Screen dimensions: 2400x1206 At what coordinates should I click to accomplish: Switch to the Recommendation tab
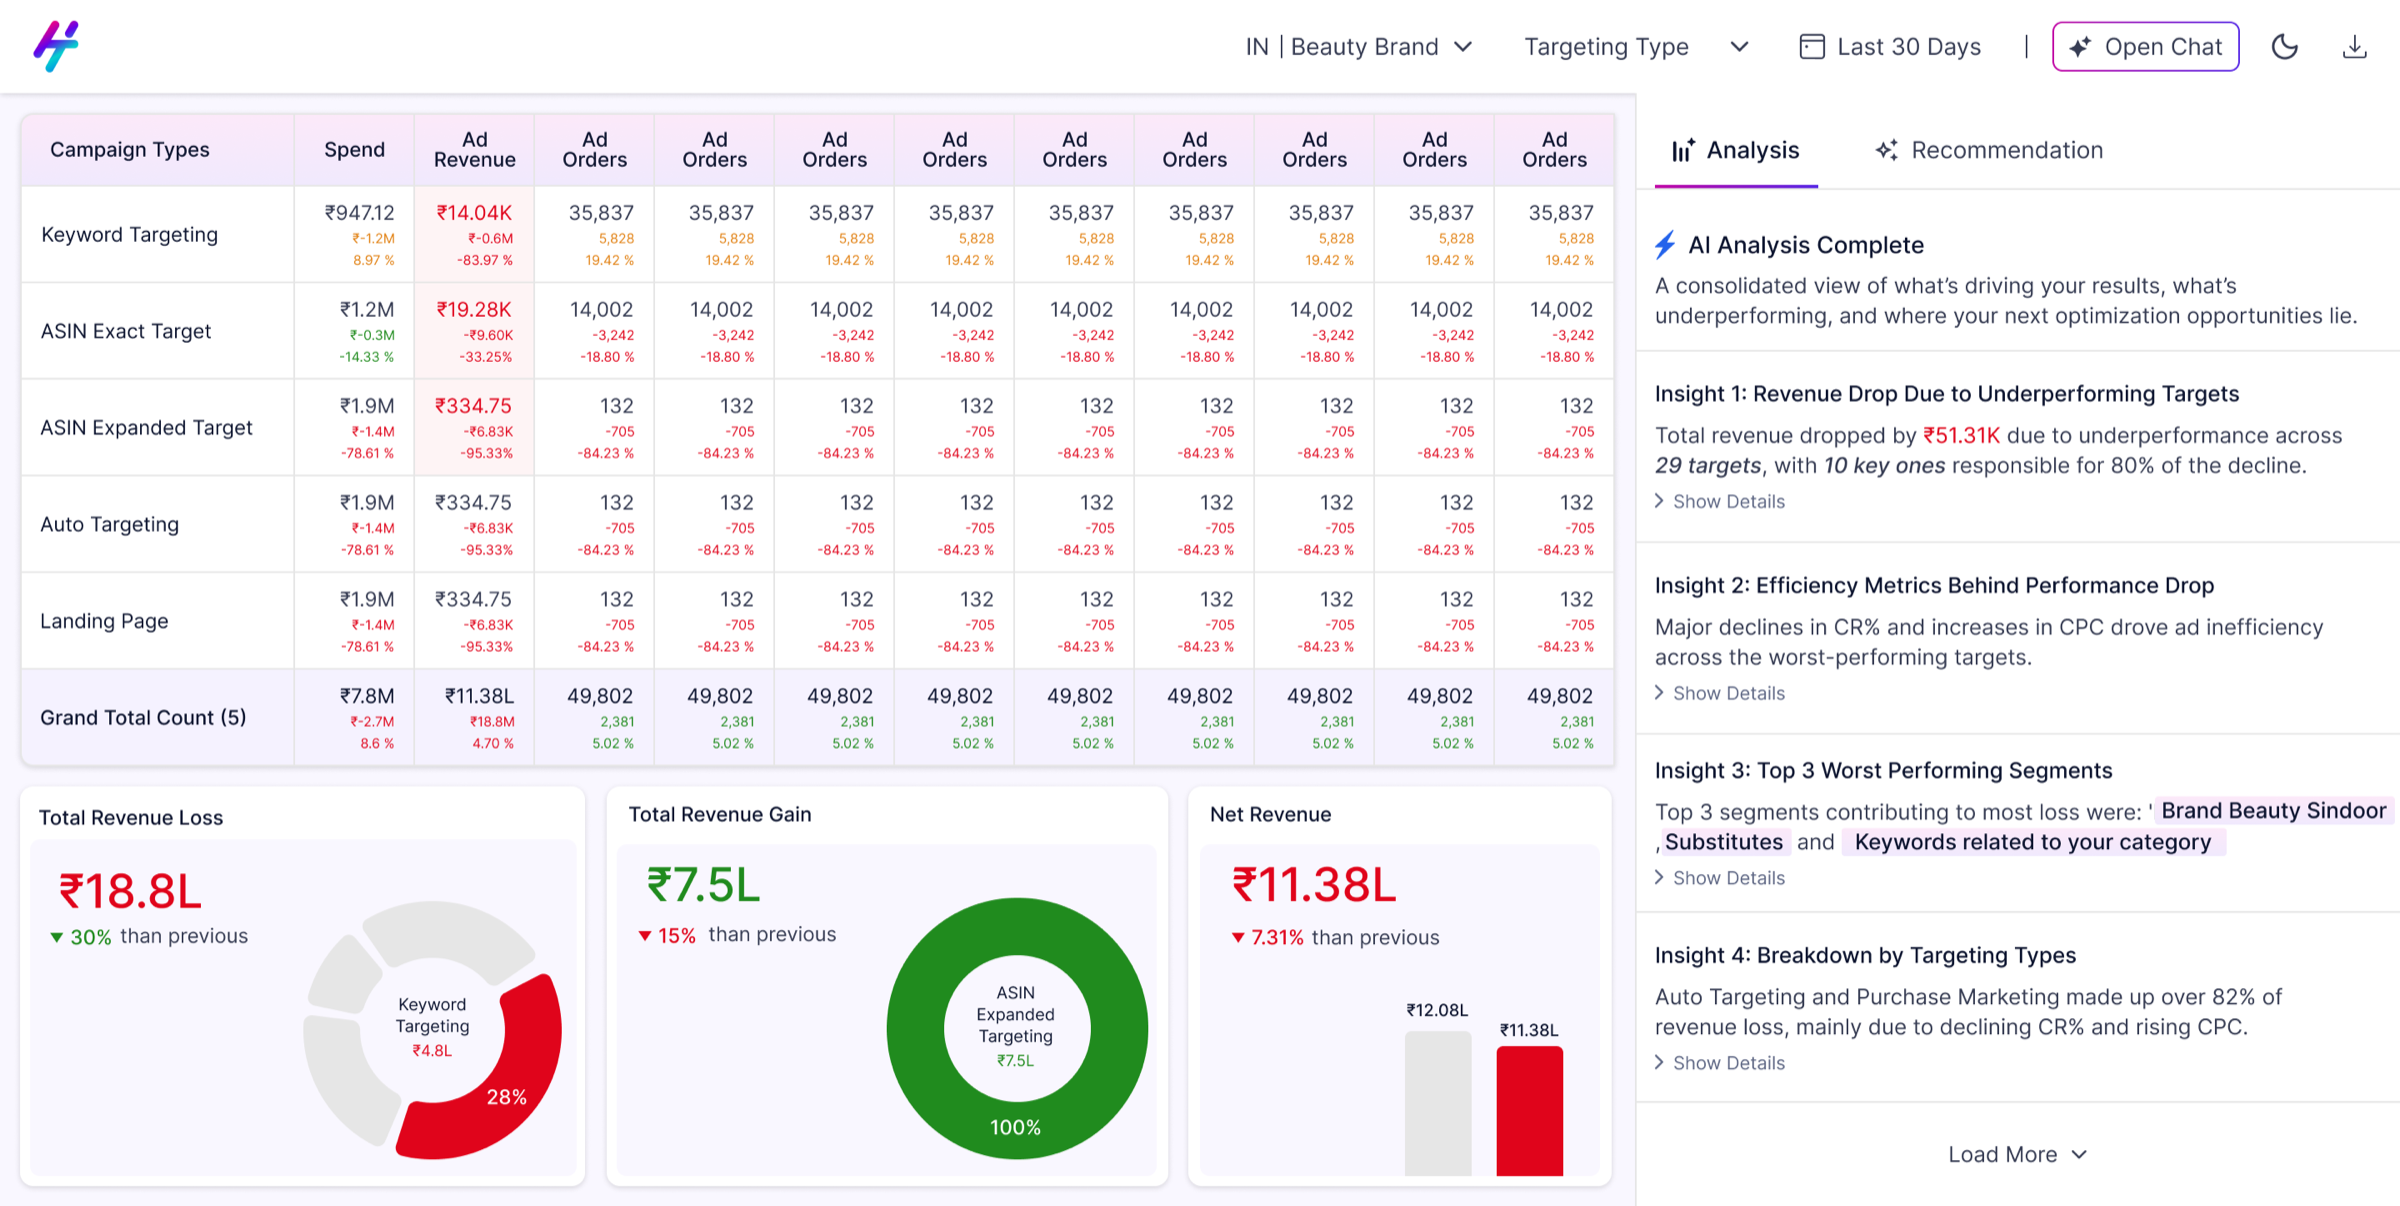[1989, 150]
